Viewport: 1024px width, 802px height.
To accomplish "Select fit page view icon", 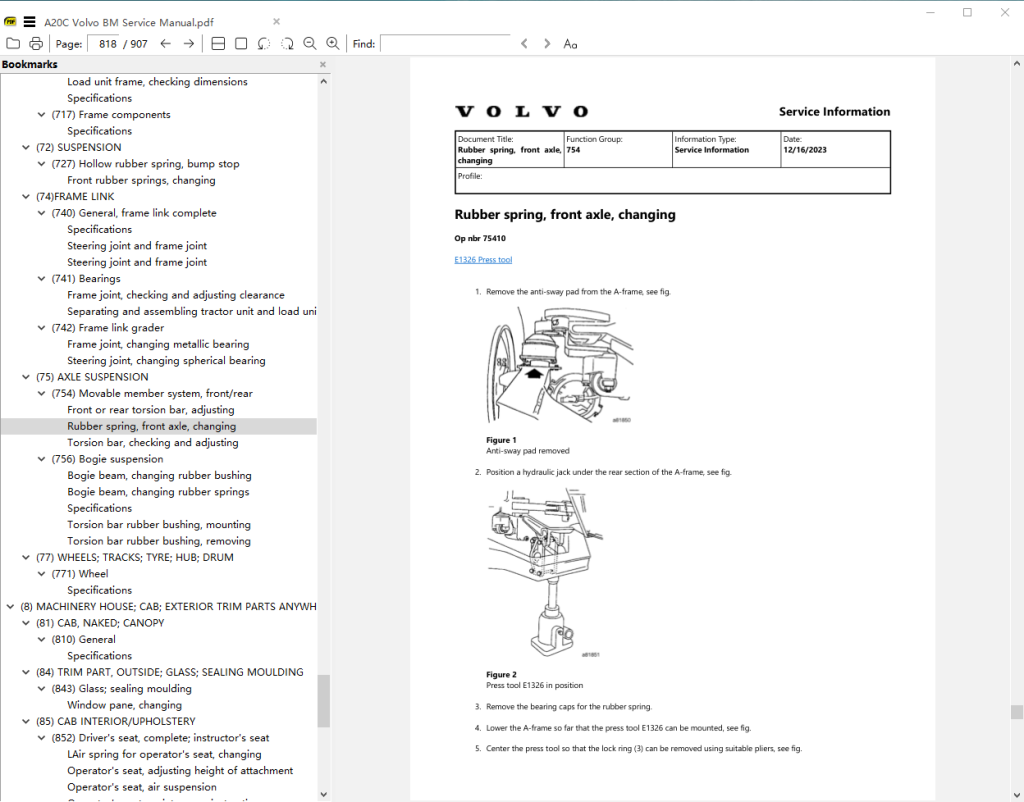I will 241,44.
